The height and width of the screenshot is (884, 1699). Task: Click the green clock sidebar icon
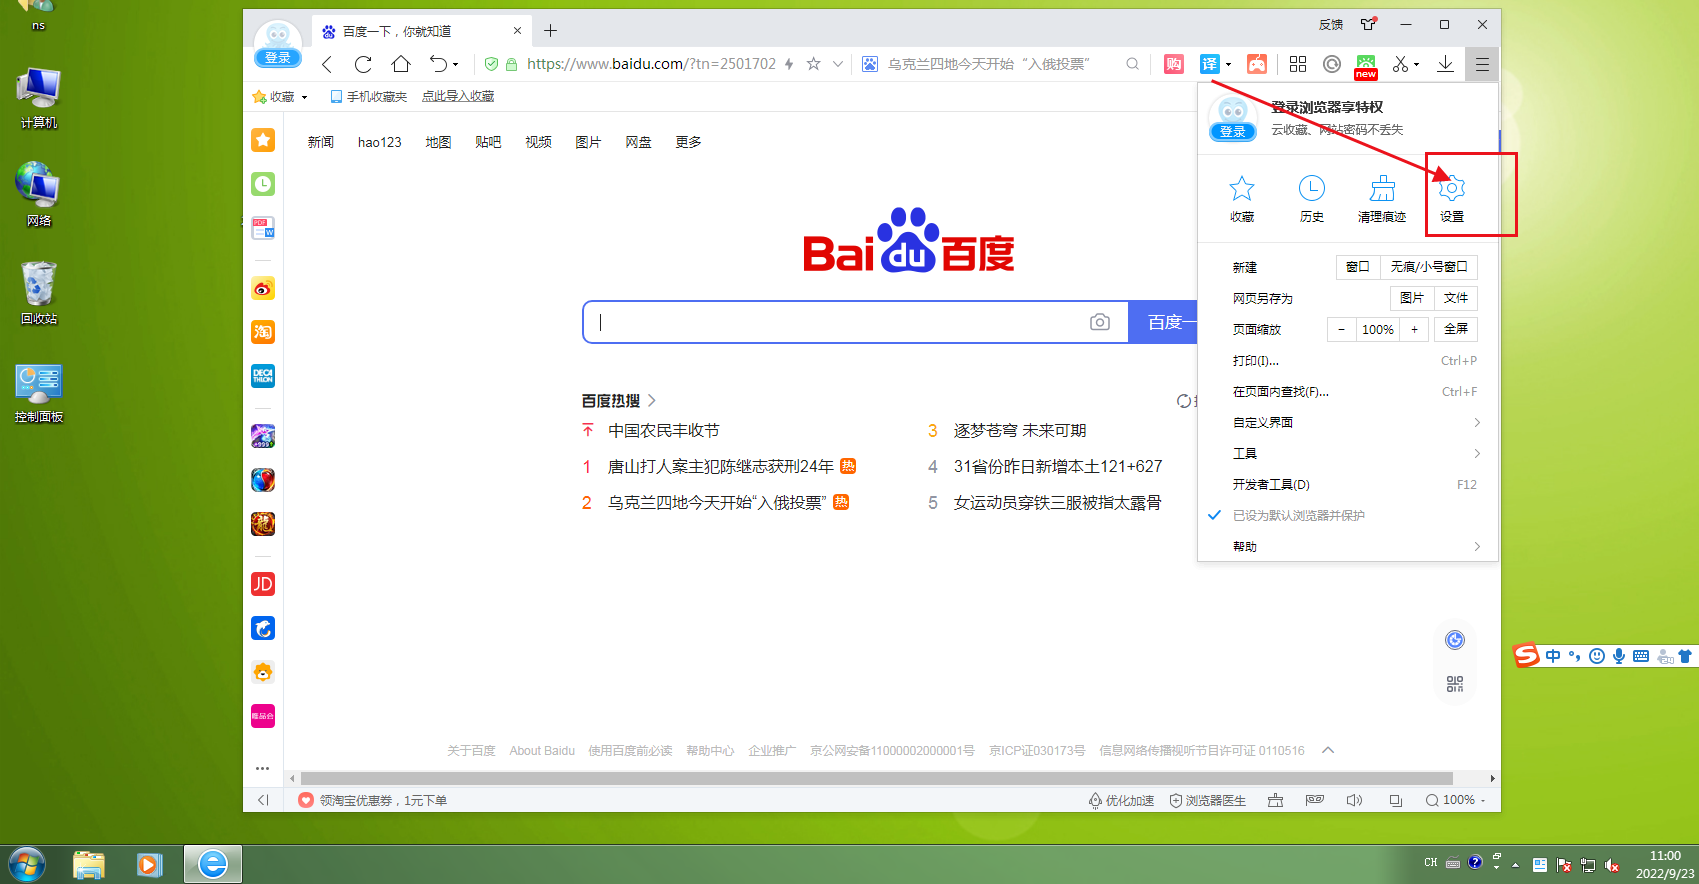point(263,184)
